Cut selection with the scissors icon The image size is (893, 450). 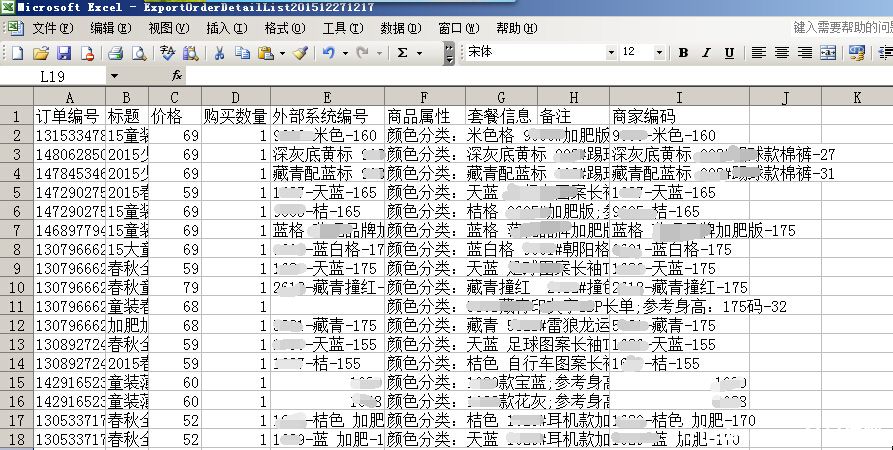coord(219,53)
